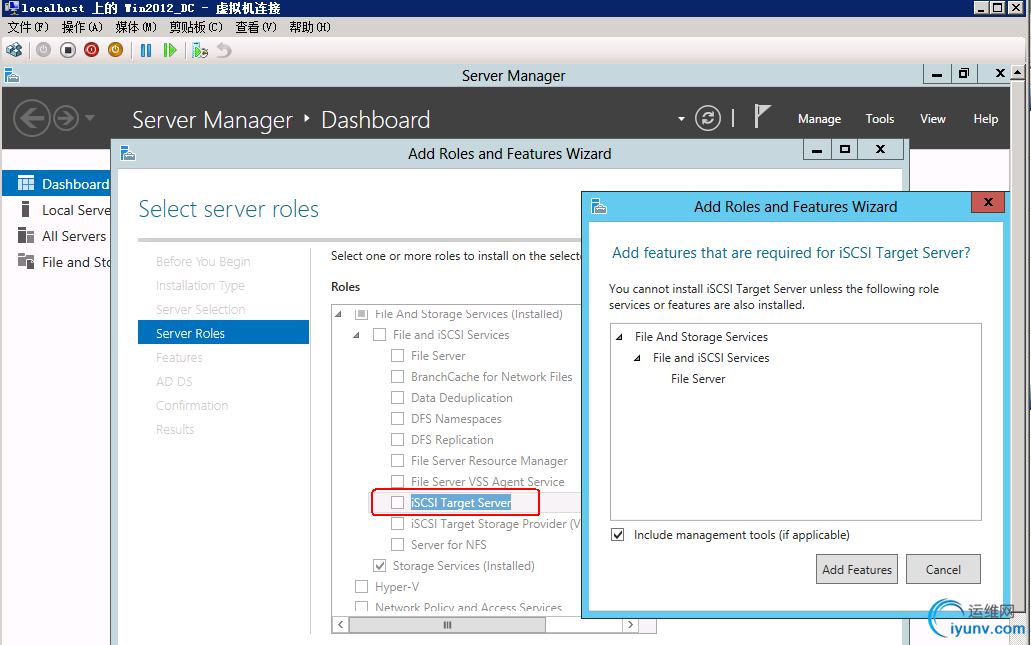Select File Server in the dialog tree
The width and height of the screenshot is (1031, 645).
pyautogui.click(x=698, y=379)
